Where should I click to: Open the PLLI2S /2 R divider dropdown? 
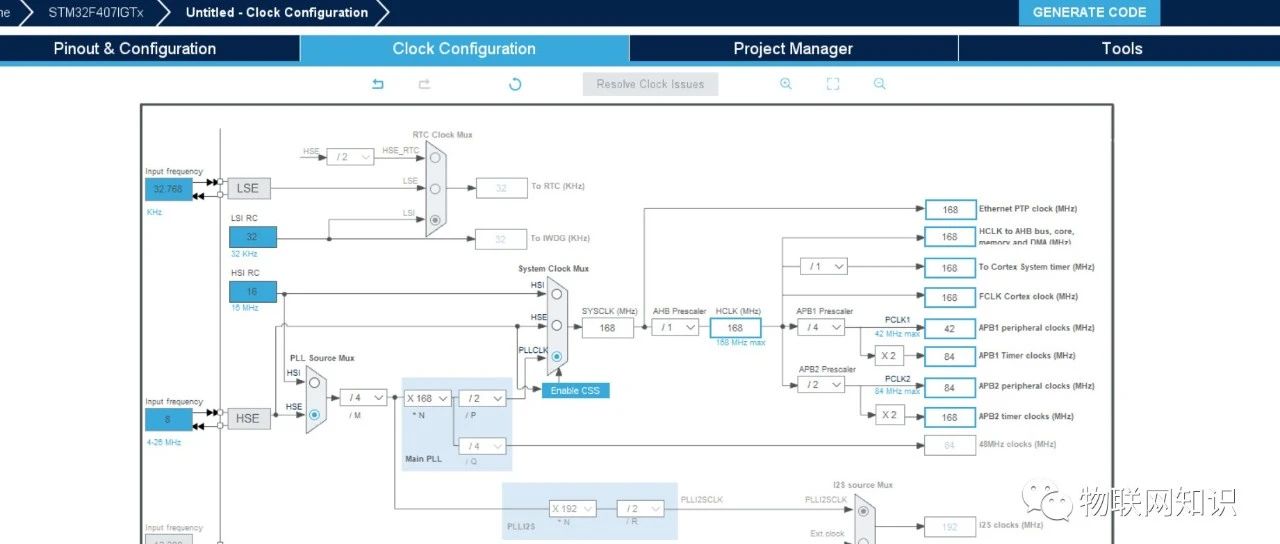pyautogui.click(x=640, y=508)
